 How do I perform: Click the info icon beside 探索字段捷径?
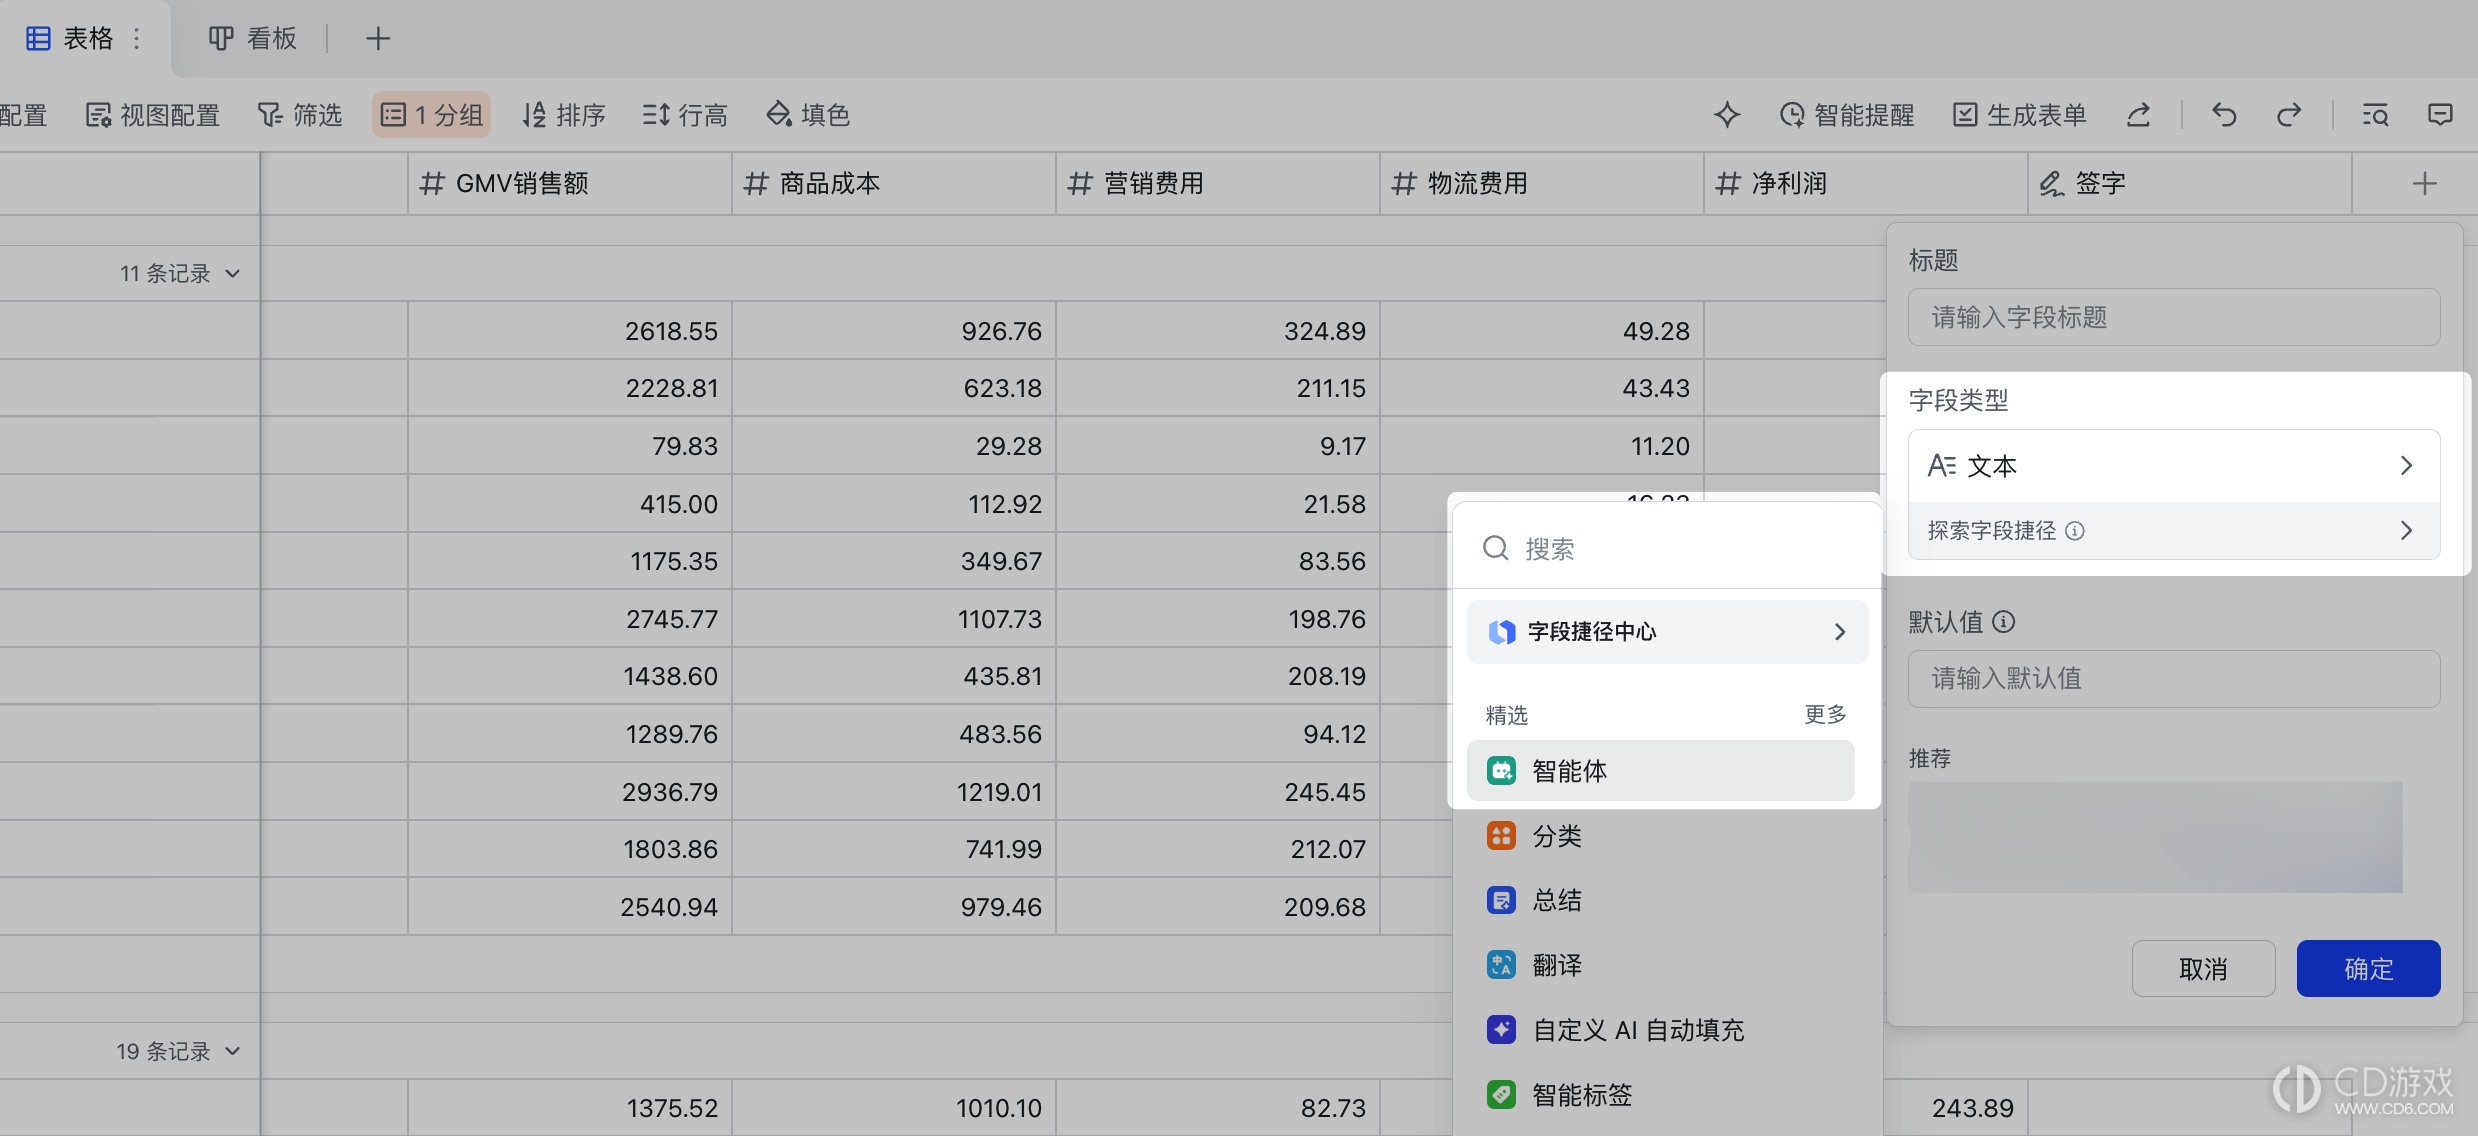pyautogui.click(x=2075, y=531)
